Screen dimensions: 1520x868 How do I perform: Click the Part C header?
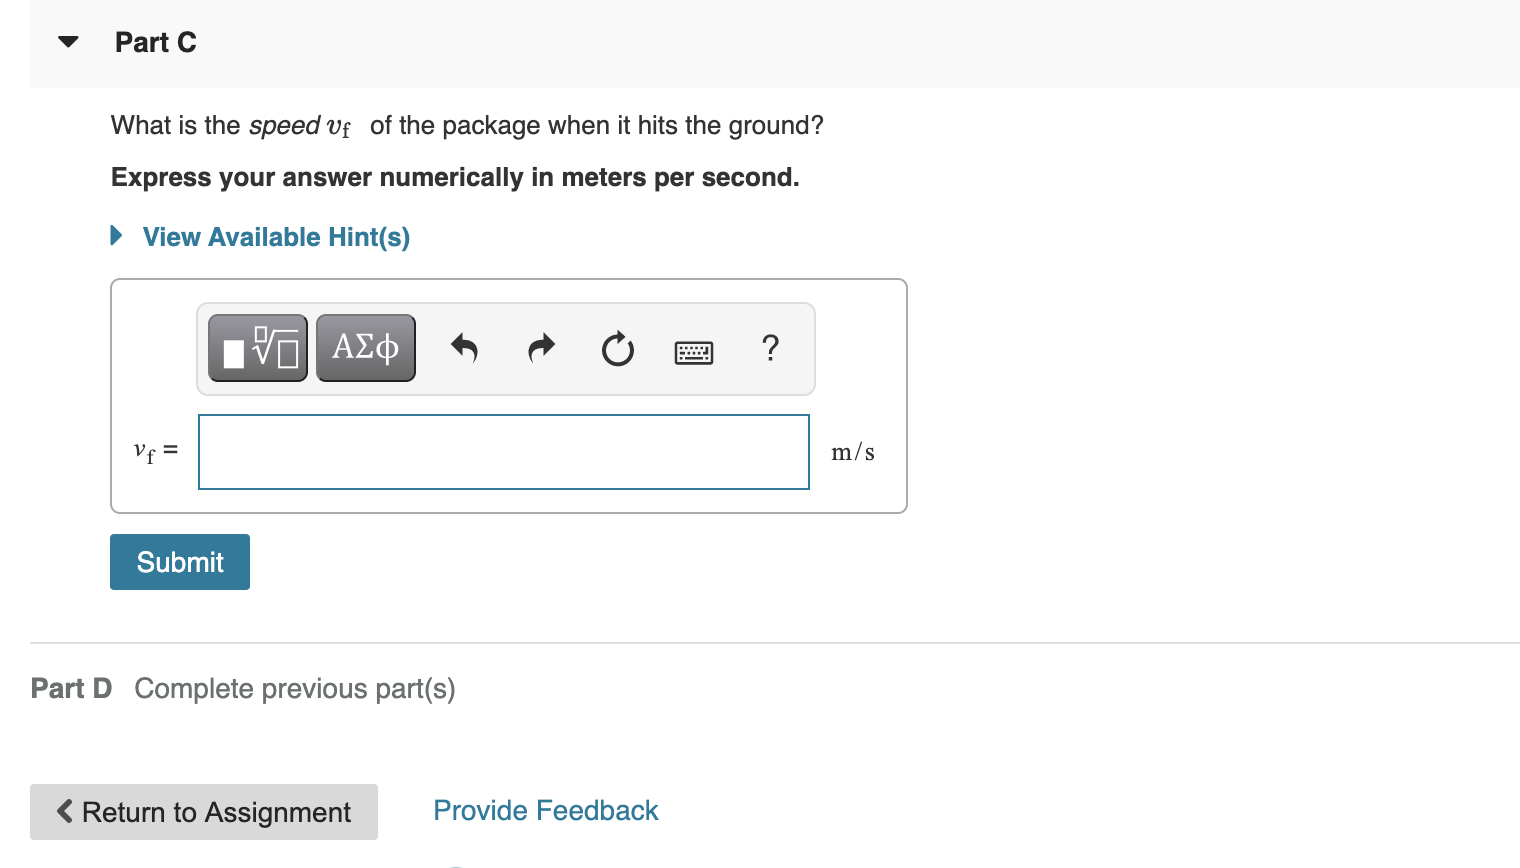click(x=156, y=42)
